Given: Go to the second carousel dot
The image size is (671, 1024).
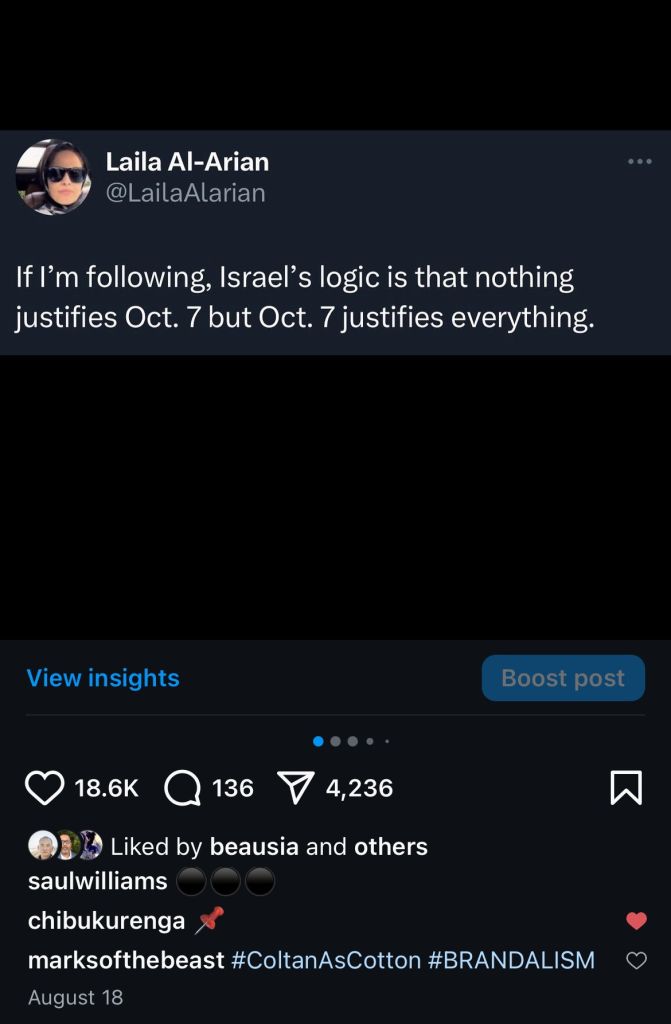Looking at the screenshot, I should click(x=336, y=741).
